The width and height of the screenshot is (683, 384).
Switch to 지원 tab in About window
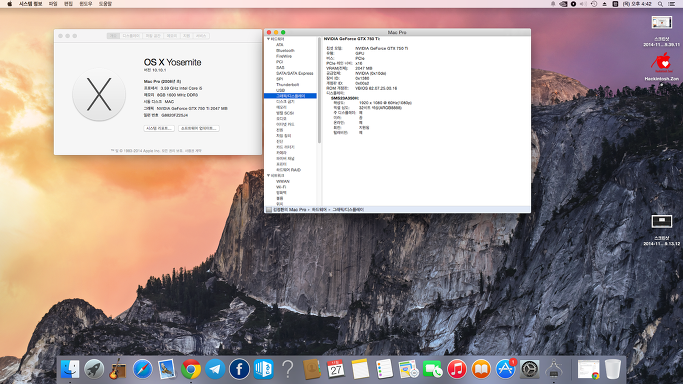pos(186,36)
